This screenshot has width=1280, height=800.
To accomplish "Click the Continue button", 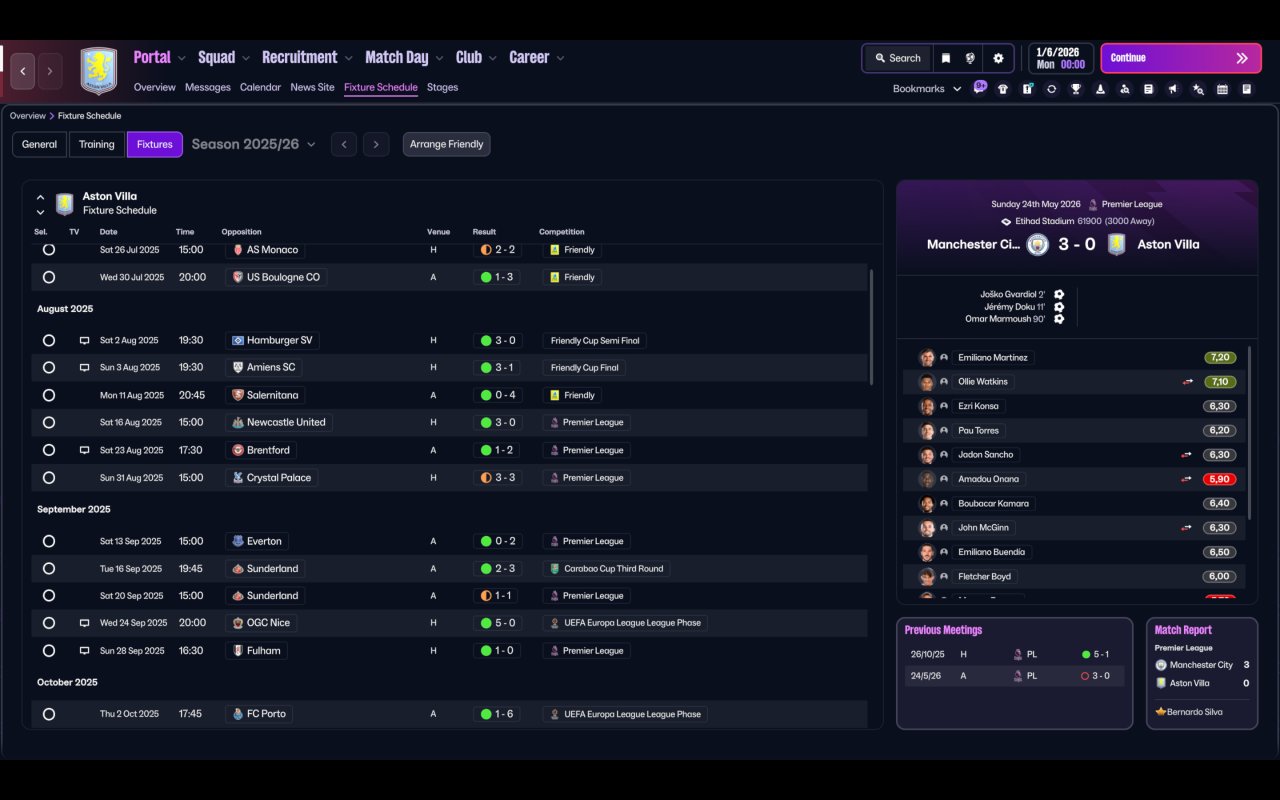I will click(1181, 58).
